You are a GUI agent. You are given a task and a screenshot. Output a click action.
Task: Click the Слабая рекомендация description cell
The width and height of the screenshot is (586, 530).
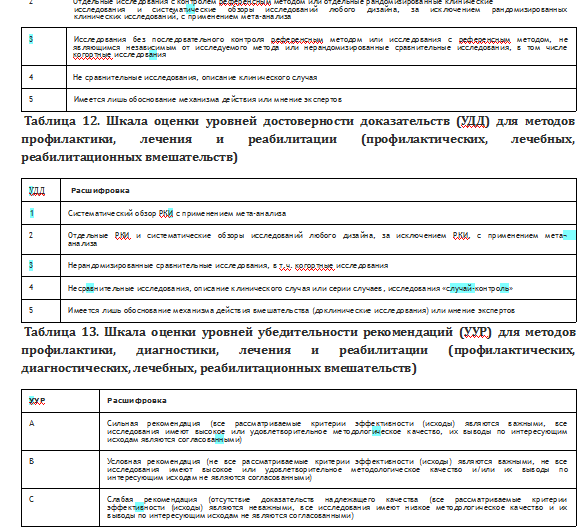click(x=337, y=508)
